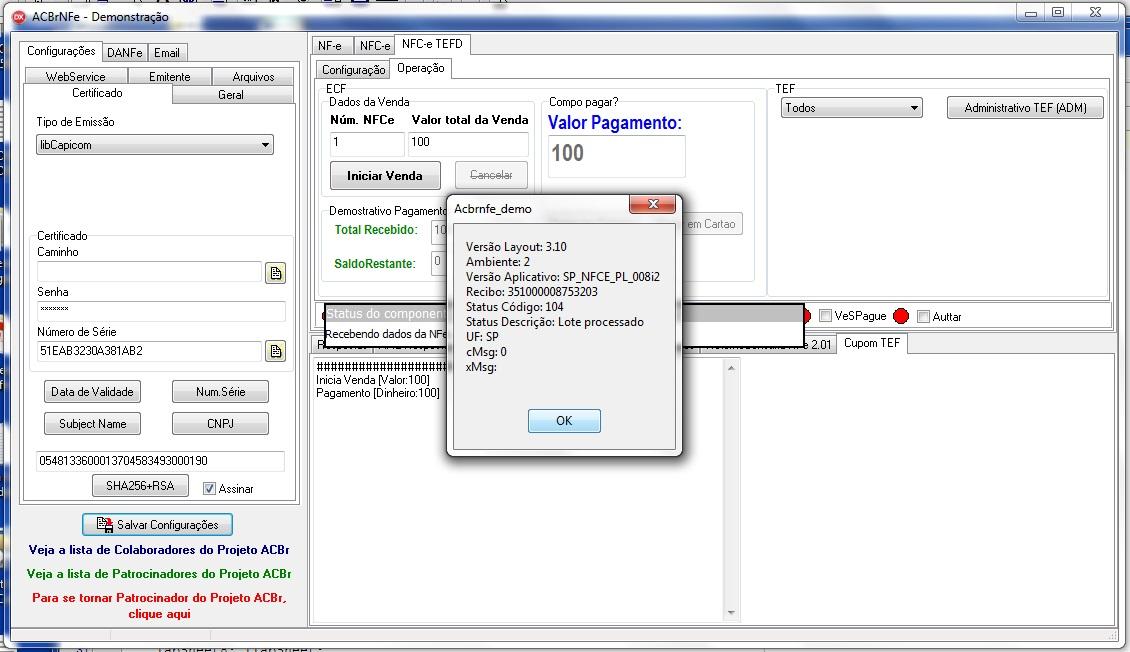
Task: Click the Iniciar Venda button
Action: click(385, 176)
